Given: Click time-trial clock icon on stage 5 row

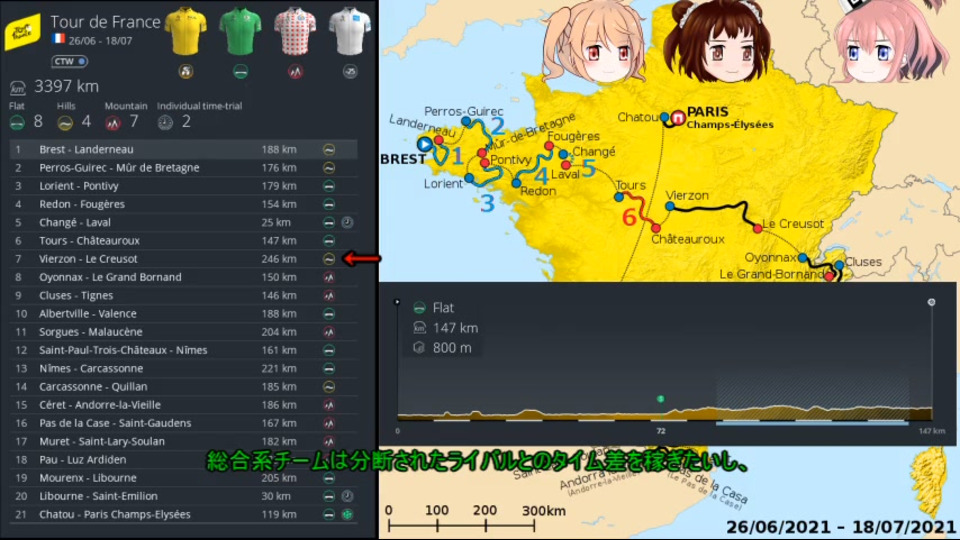Looking at the screenshot, I should click(x=347, y=222).
